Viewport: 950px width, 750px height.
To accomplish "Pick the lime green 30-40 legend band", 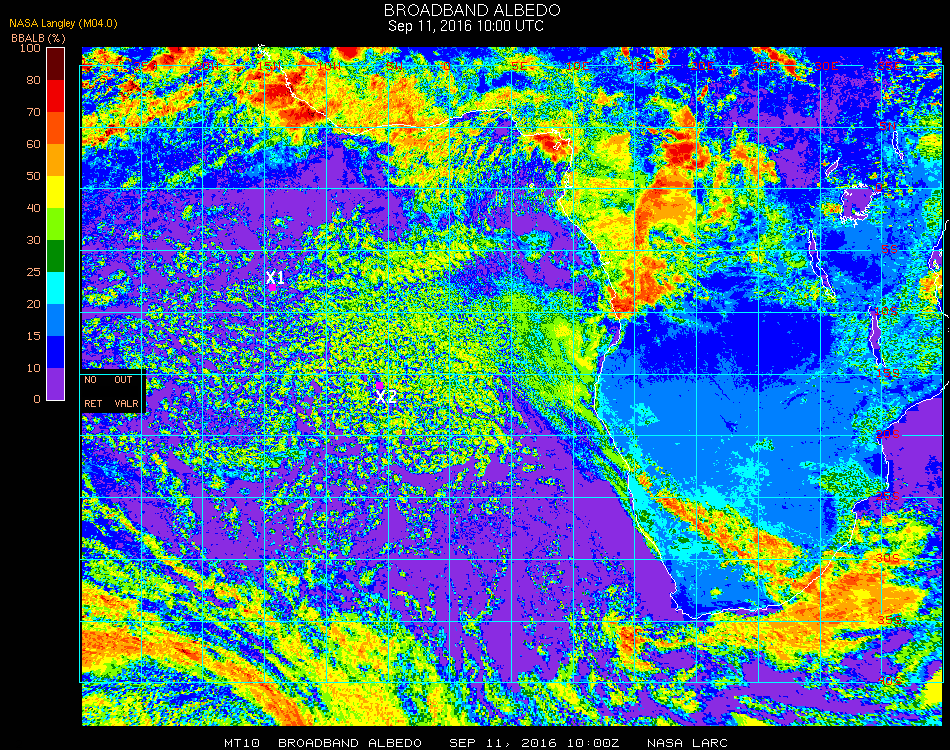I will [56, 224].
